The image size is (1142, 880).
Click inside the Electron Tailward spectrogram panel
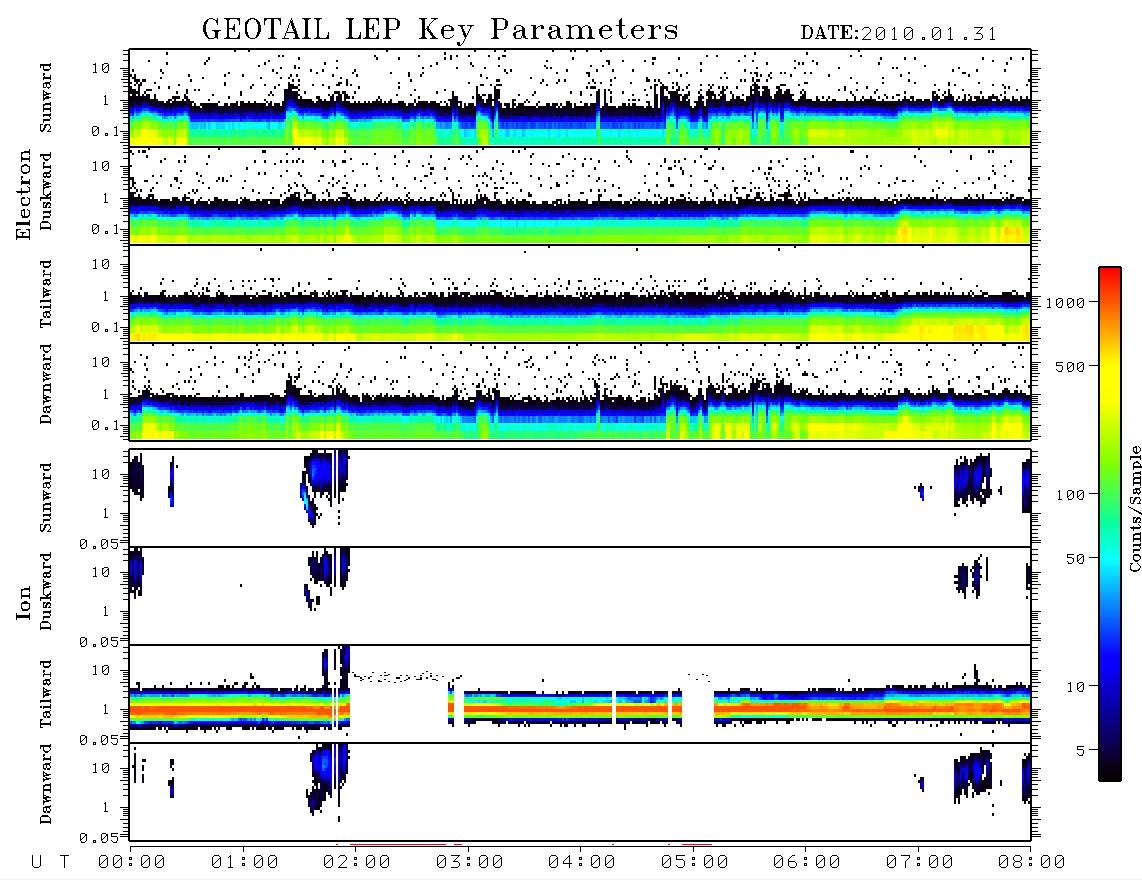[580, 294]
